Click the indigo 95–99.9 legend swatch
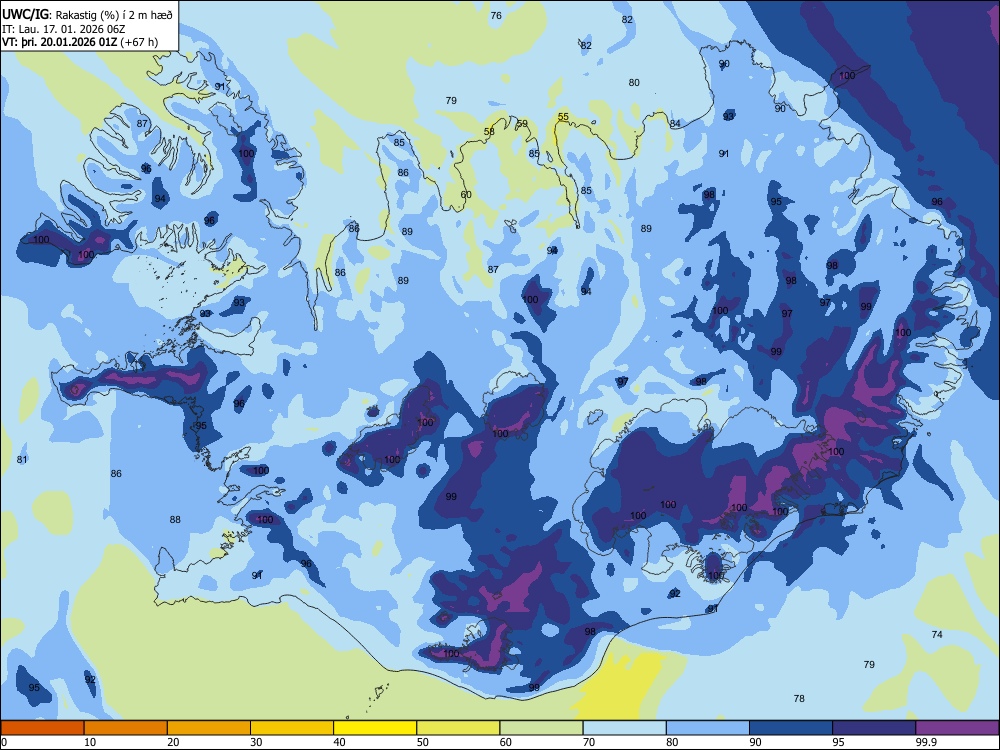This screenshot has height=750, width=1000. coord(874,728)
